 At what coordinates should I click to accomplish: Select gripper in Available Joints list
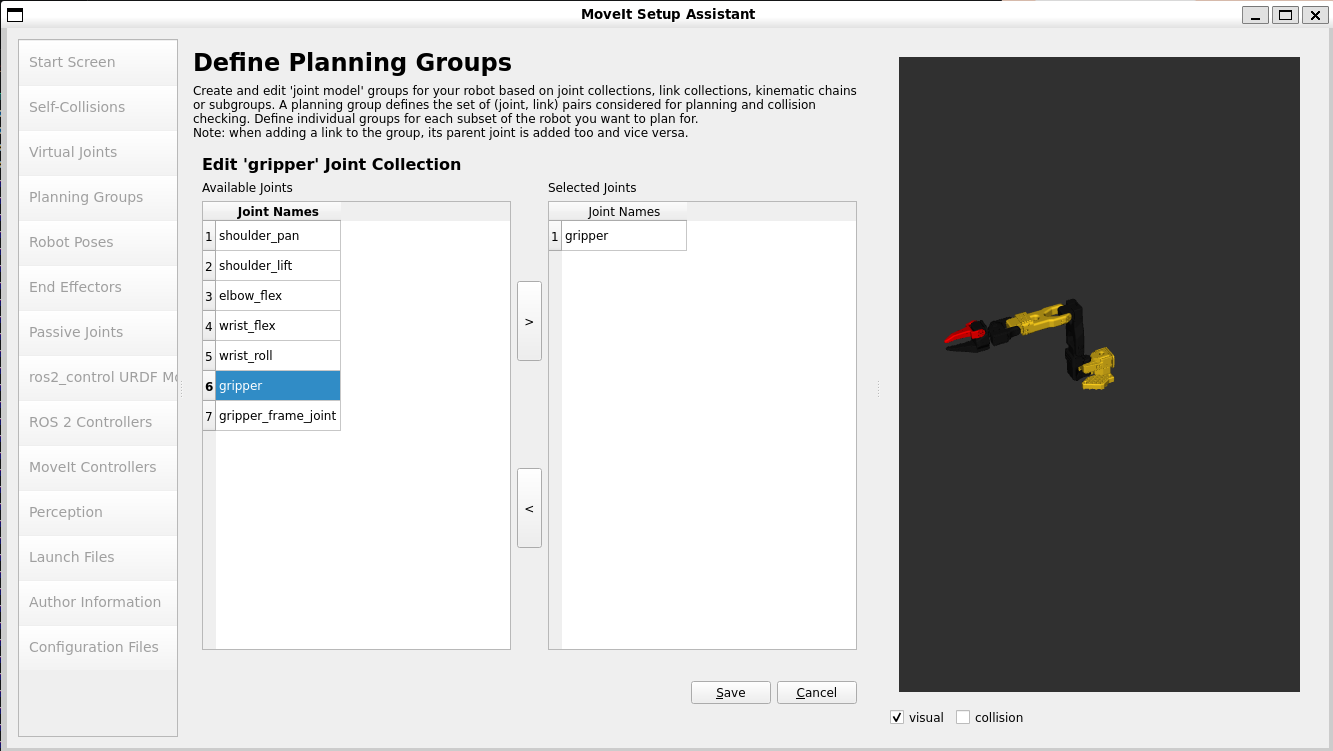278,386
